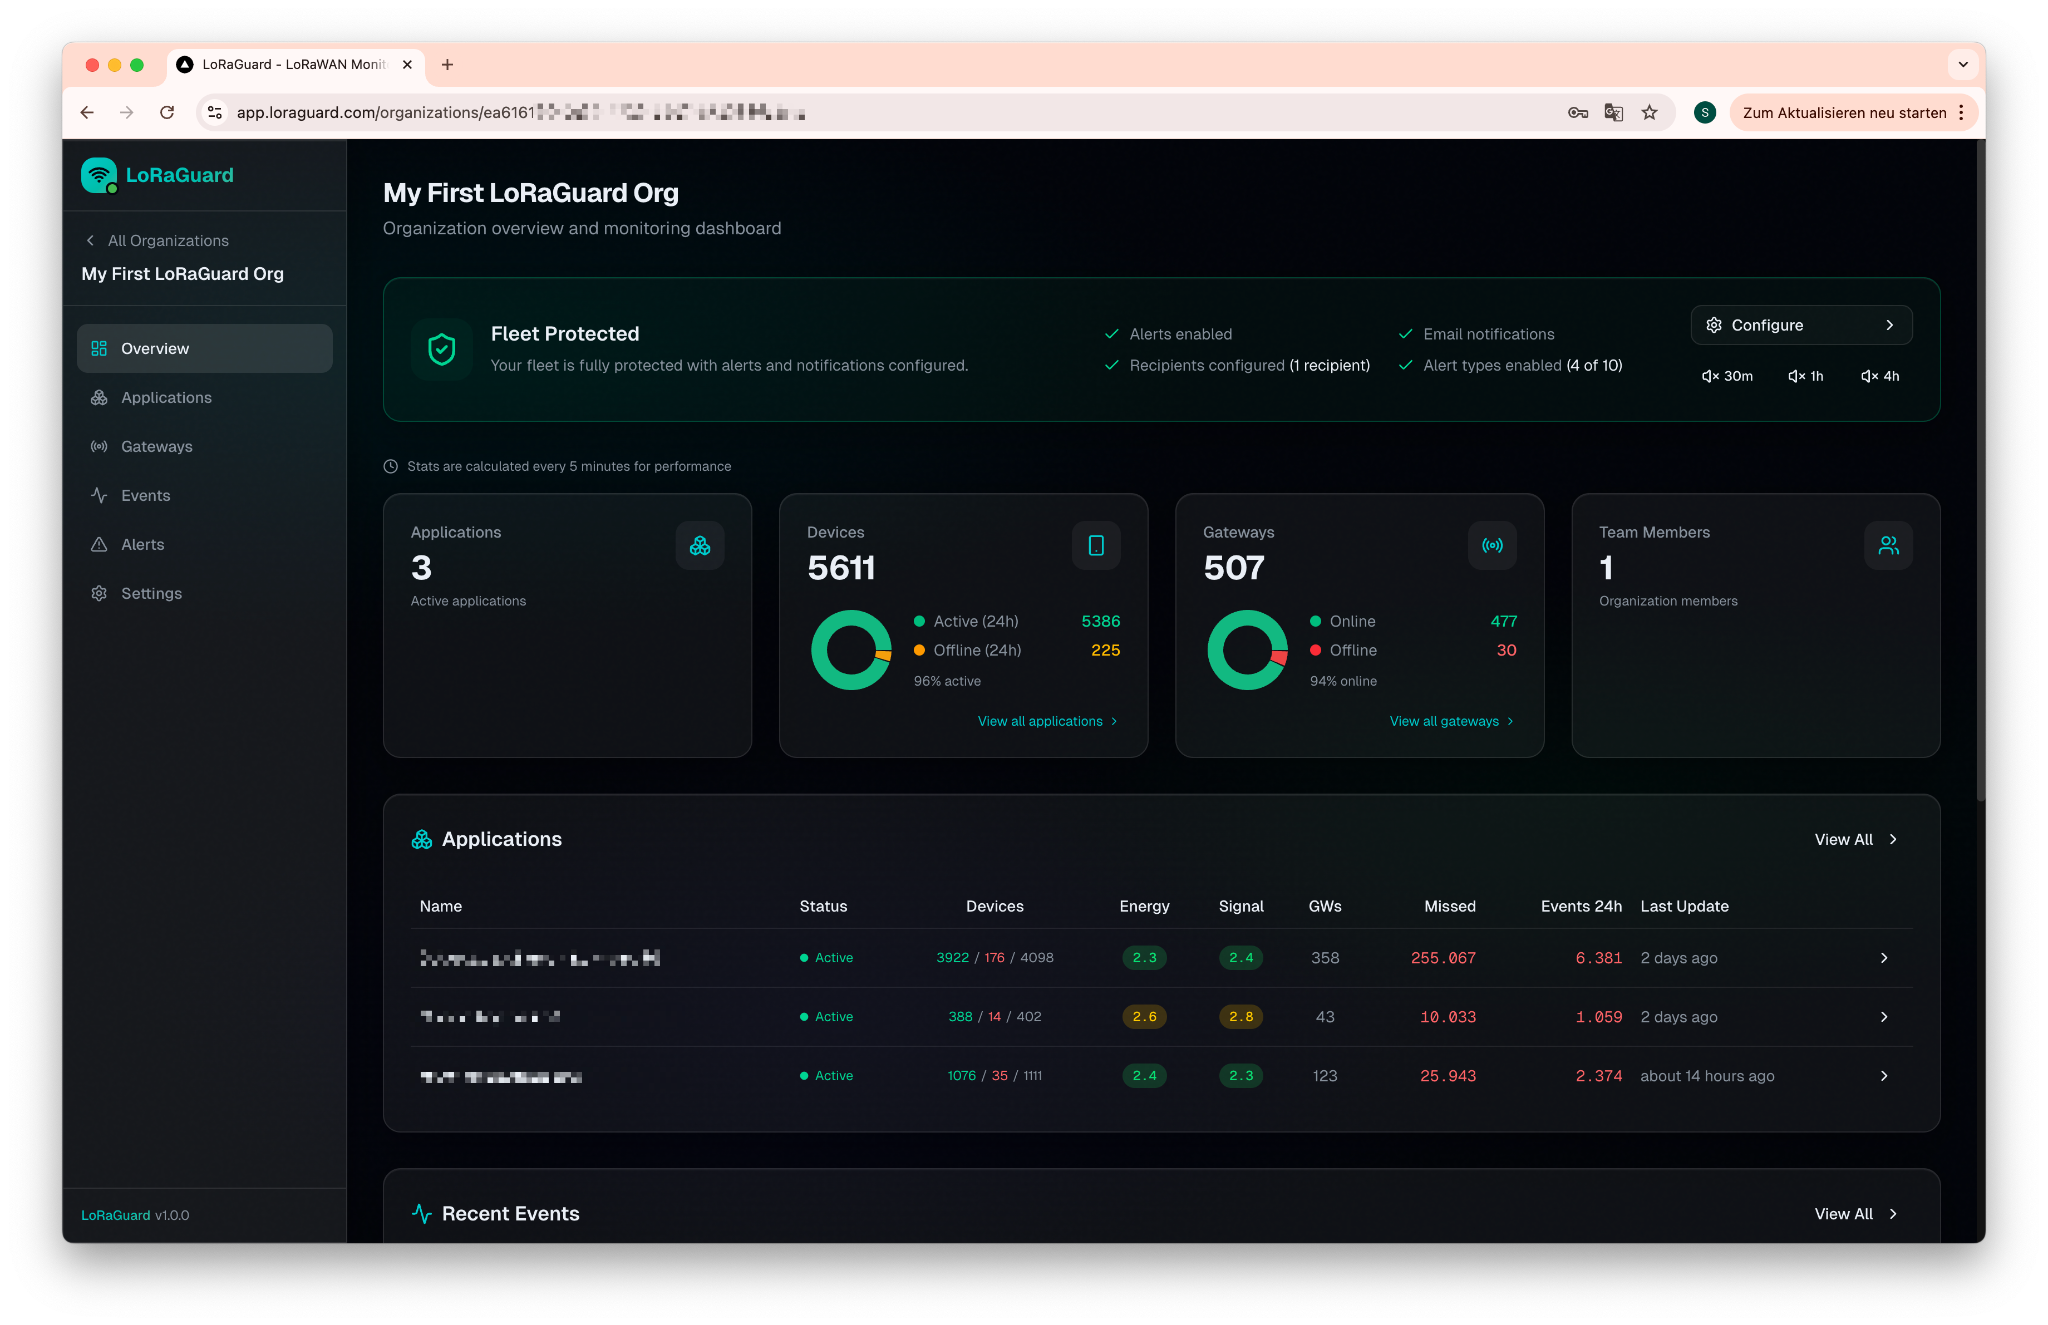Click the Gateways card signal icon
The image size is (2048, 1325).
(1492, 545)
